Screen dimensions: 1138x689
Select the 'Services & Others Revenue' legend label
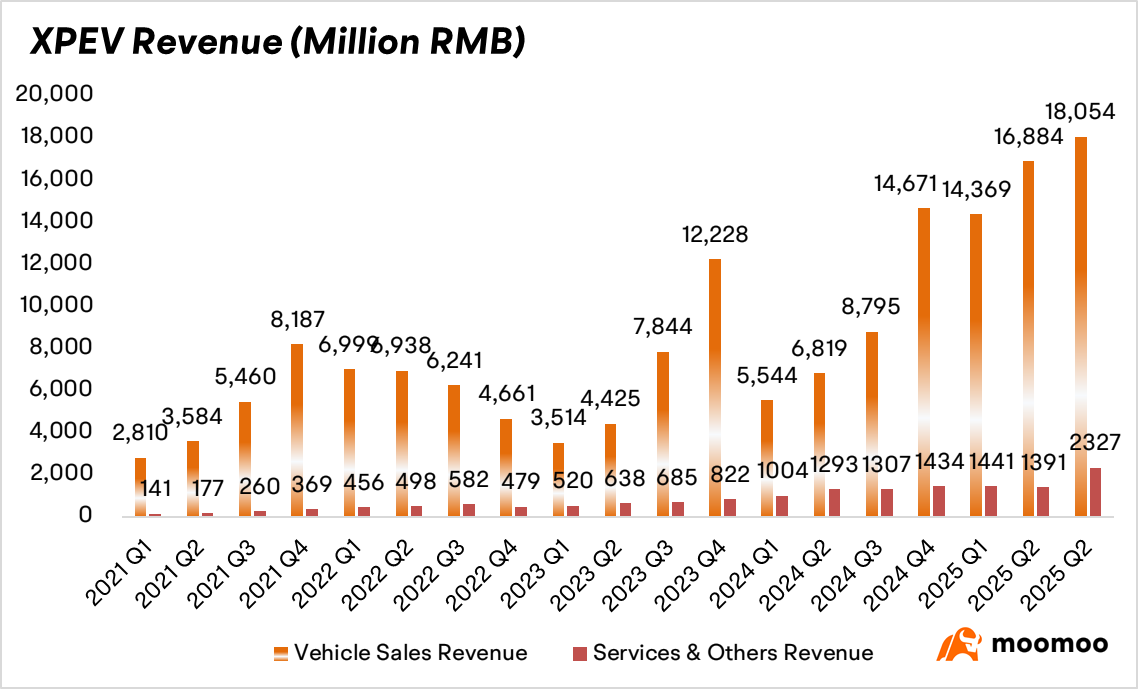(x=733, y=653)
